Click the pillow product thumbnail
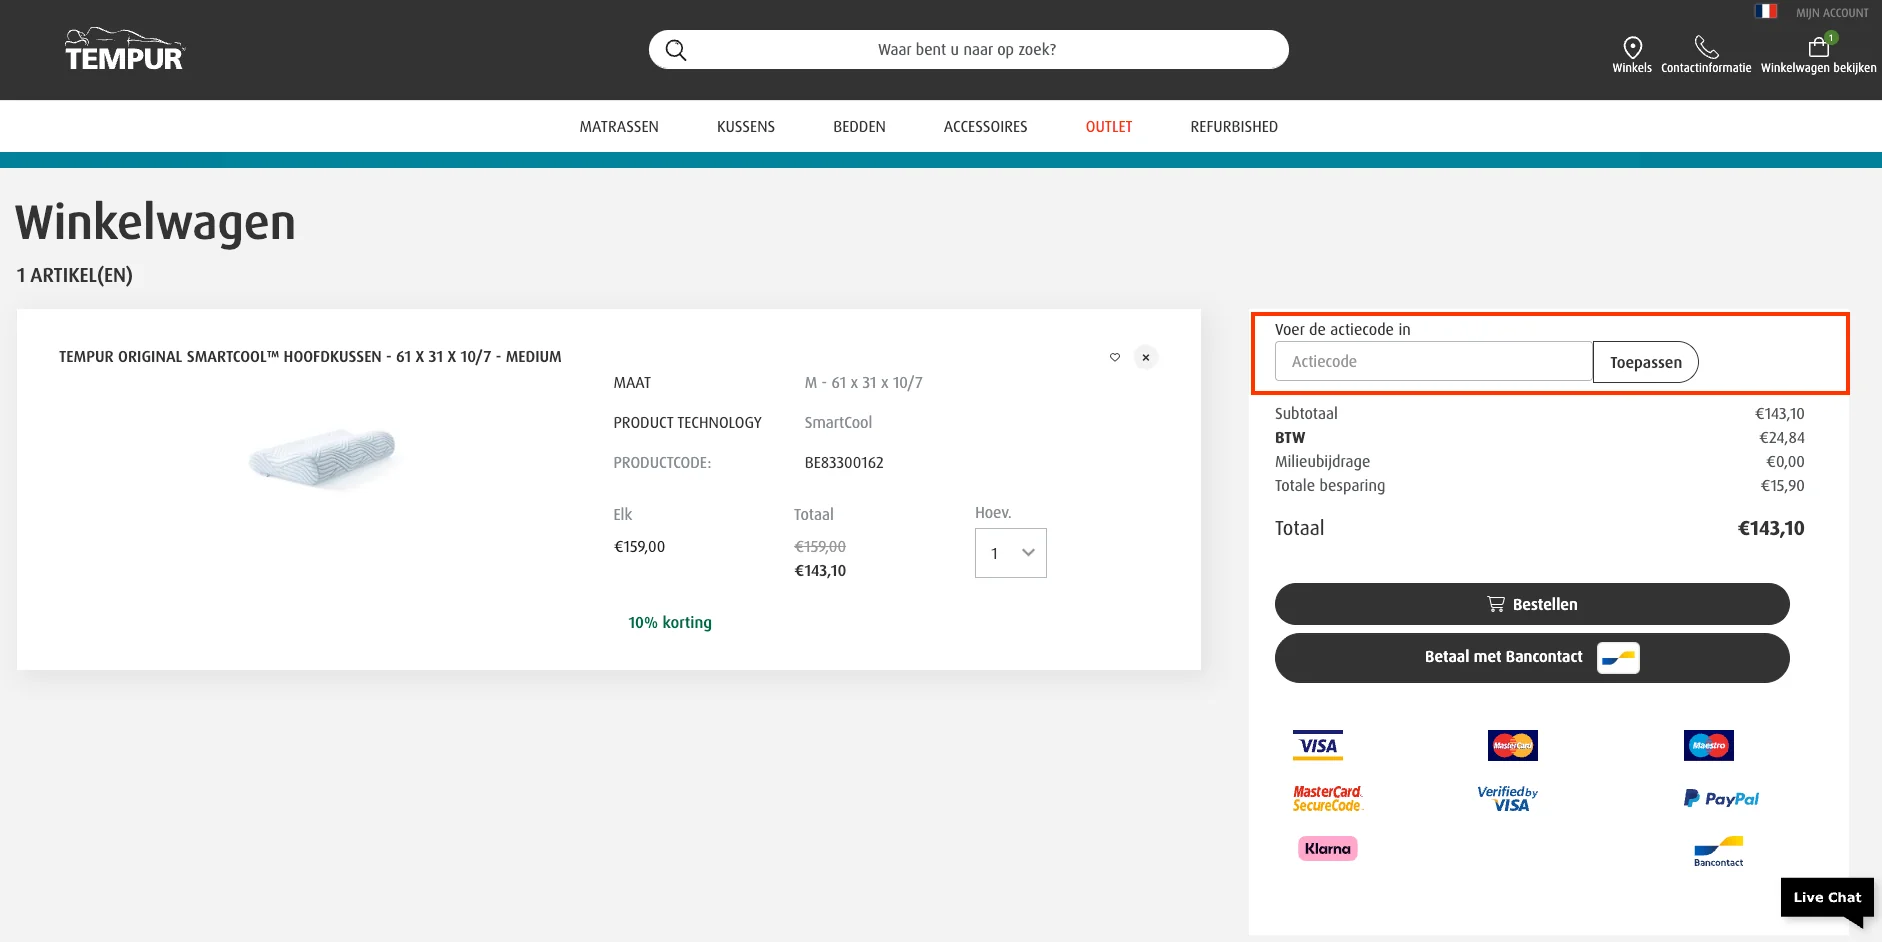 (323, 457)
